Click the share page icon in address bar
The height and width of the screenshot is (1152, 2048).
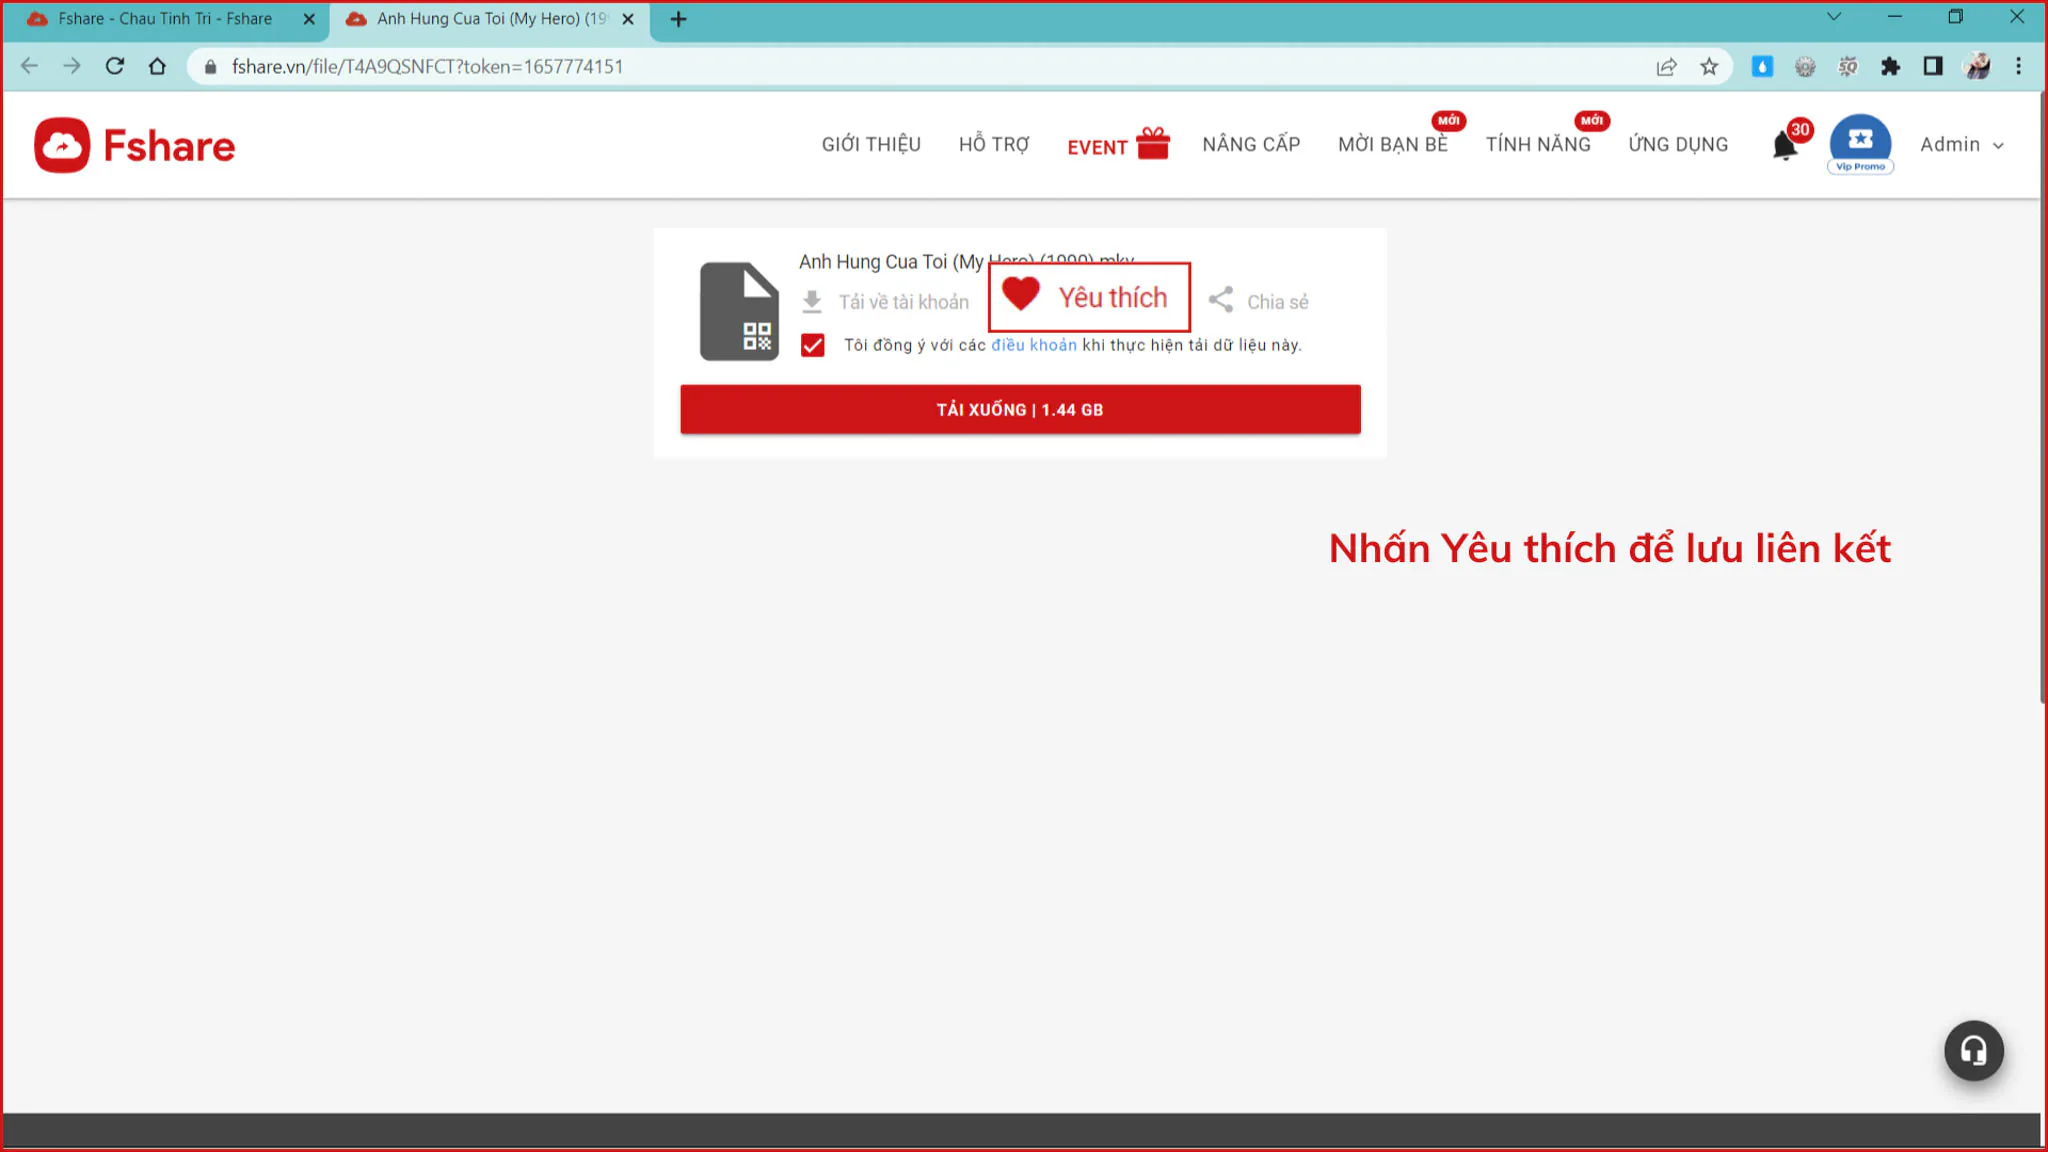(x=1666, y=66)
